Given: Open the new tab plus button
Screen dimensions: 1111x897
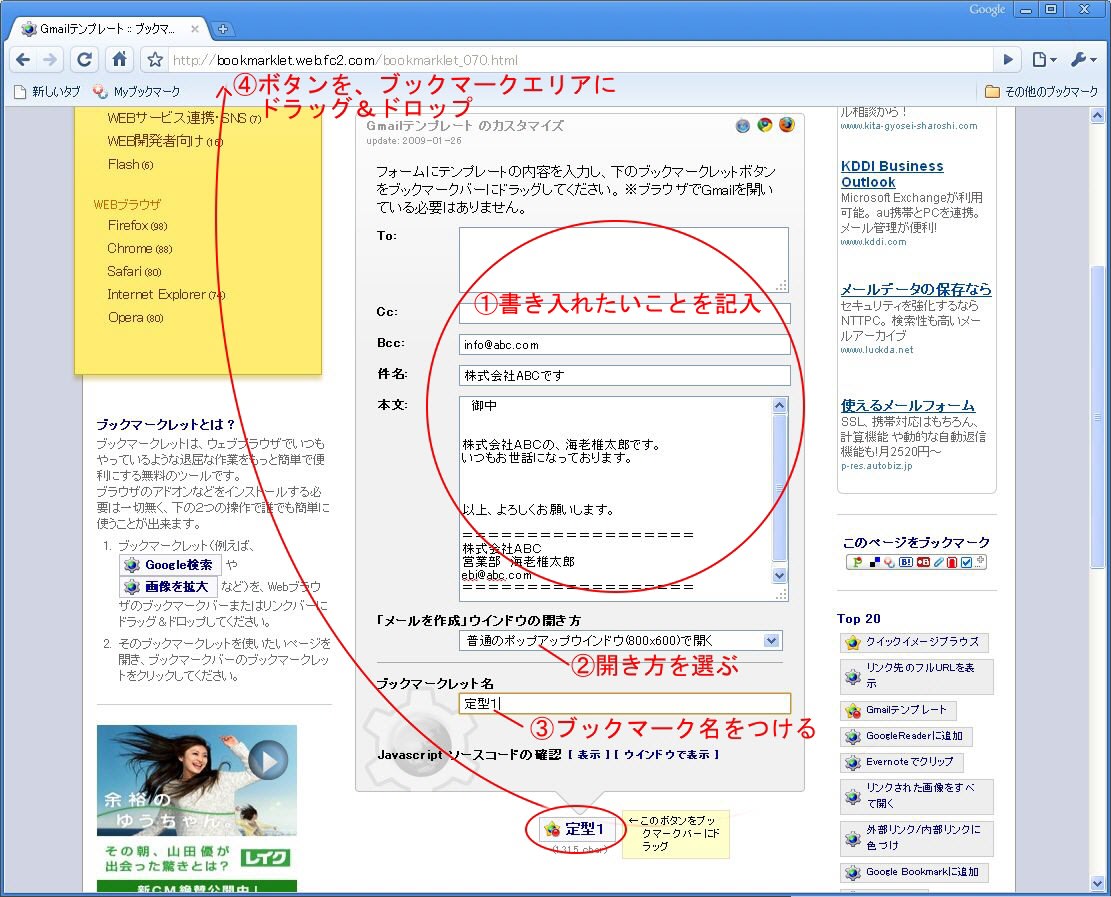Looking at the screenshot, I should coord(223,29).
